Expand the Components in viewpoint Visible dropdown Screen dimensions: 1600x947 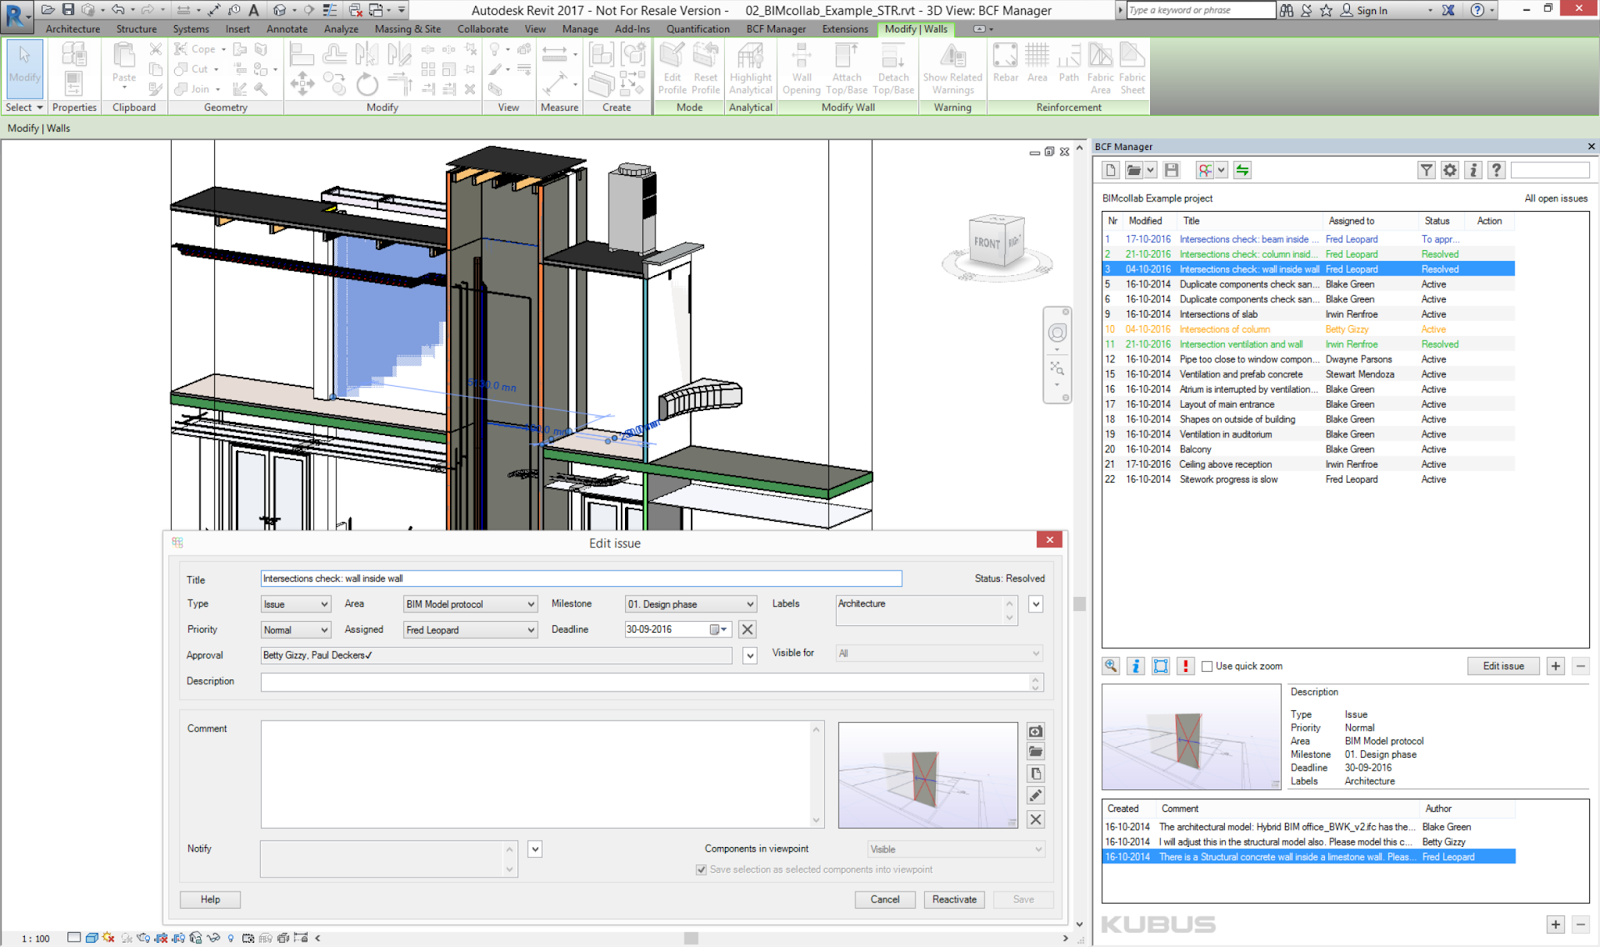pos(1037,848)
